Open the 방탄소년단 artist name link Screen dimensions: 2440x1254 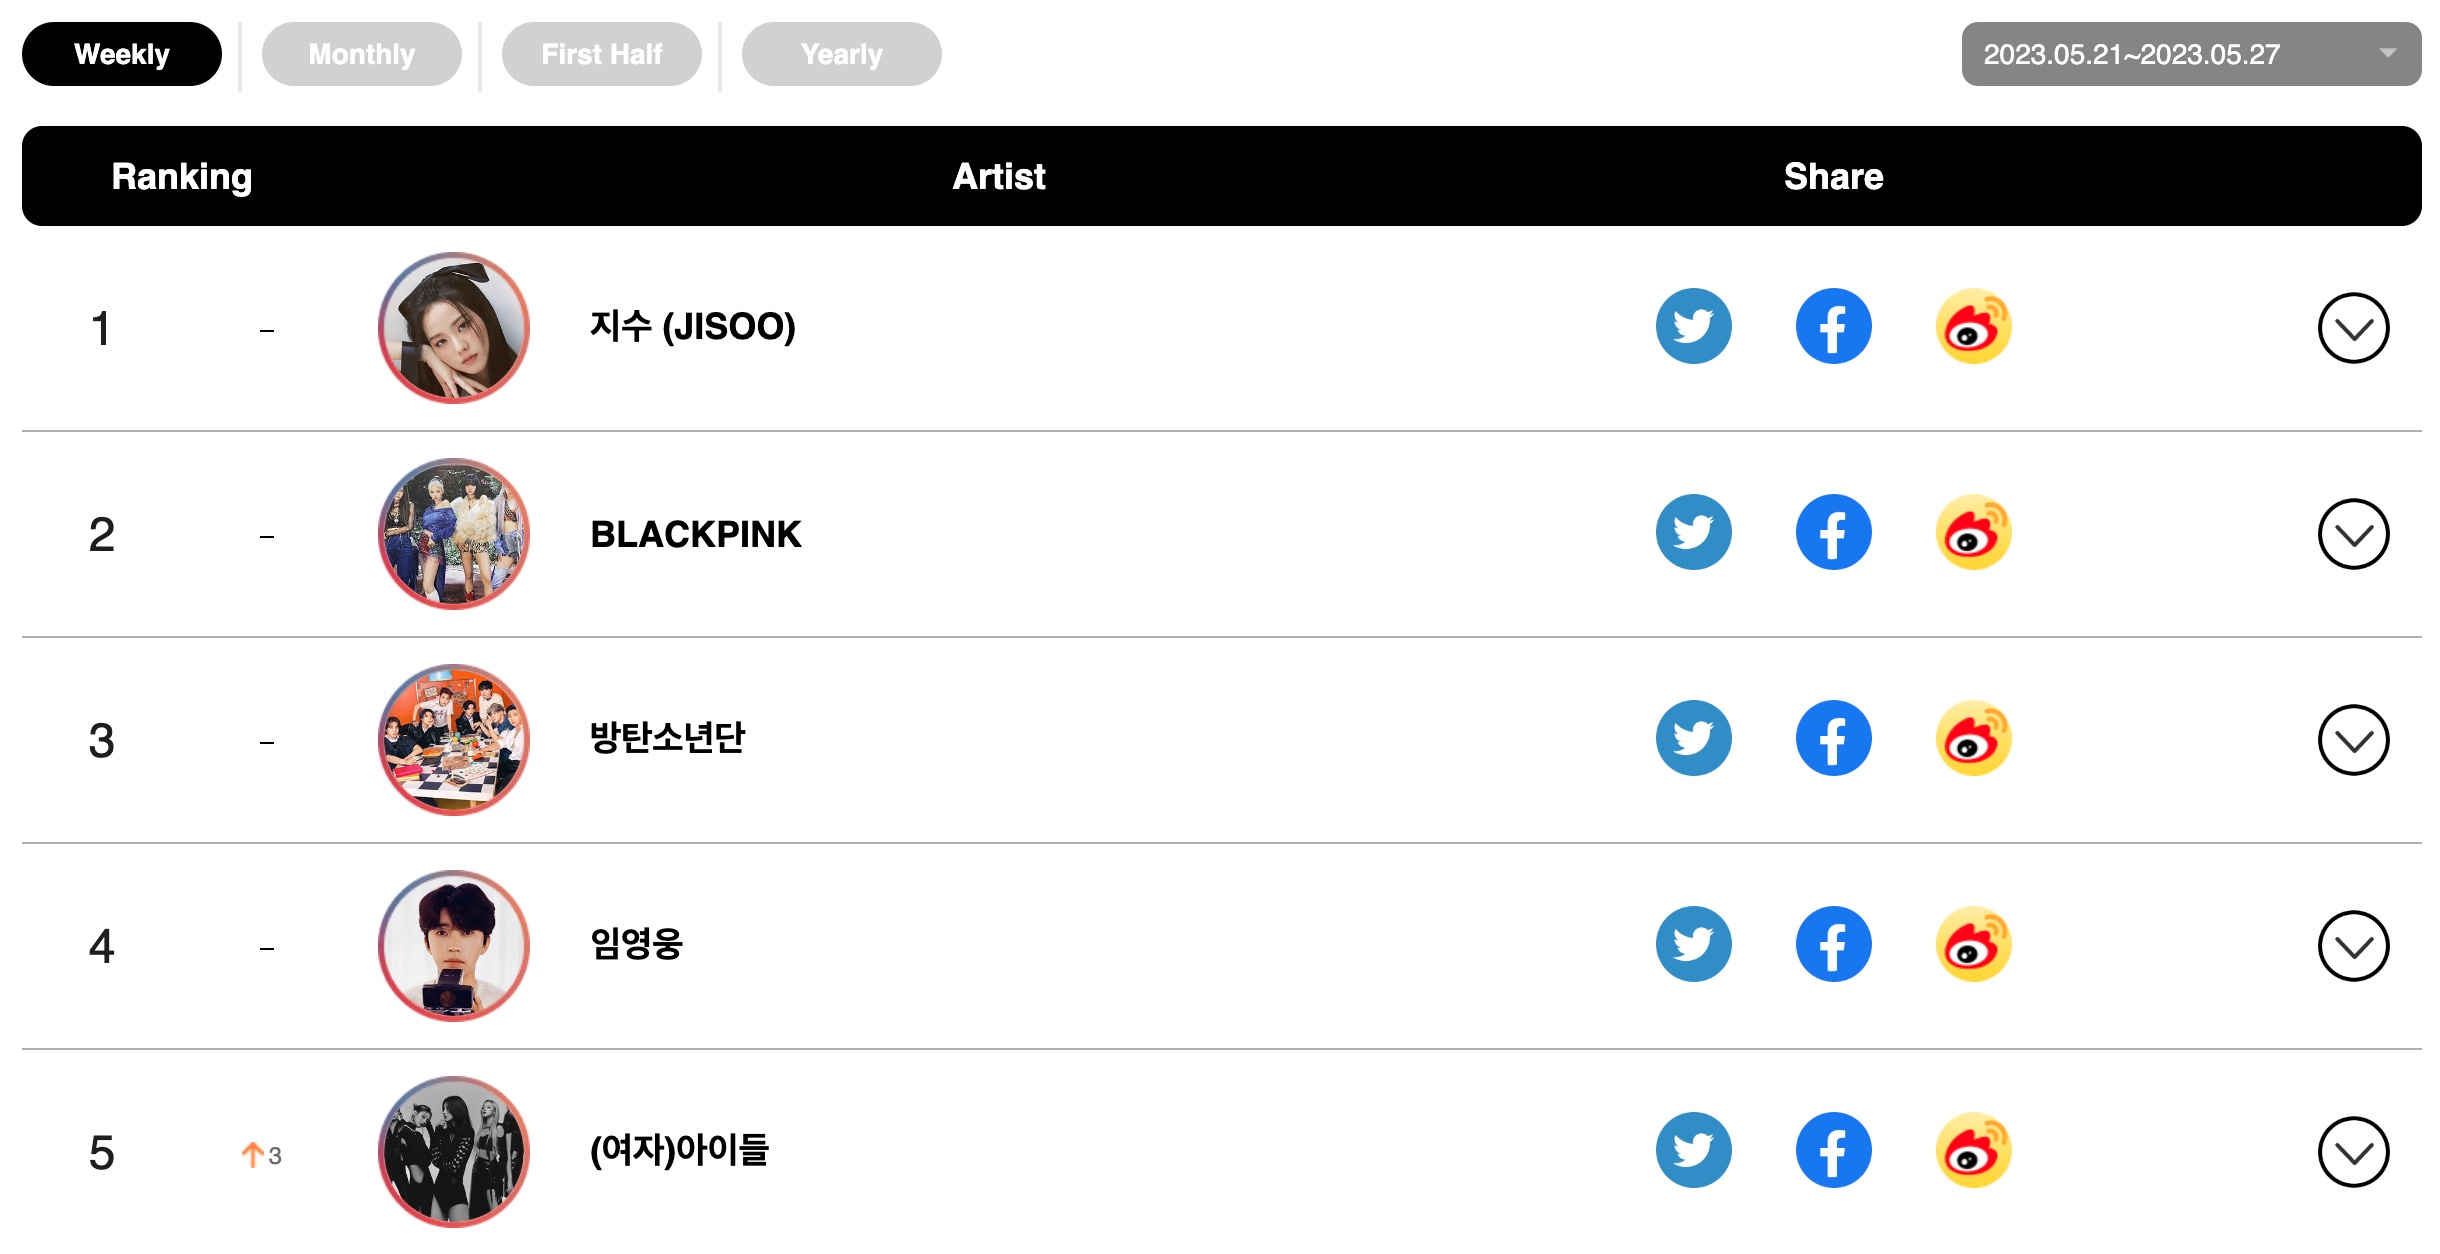[667, 738]
